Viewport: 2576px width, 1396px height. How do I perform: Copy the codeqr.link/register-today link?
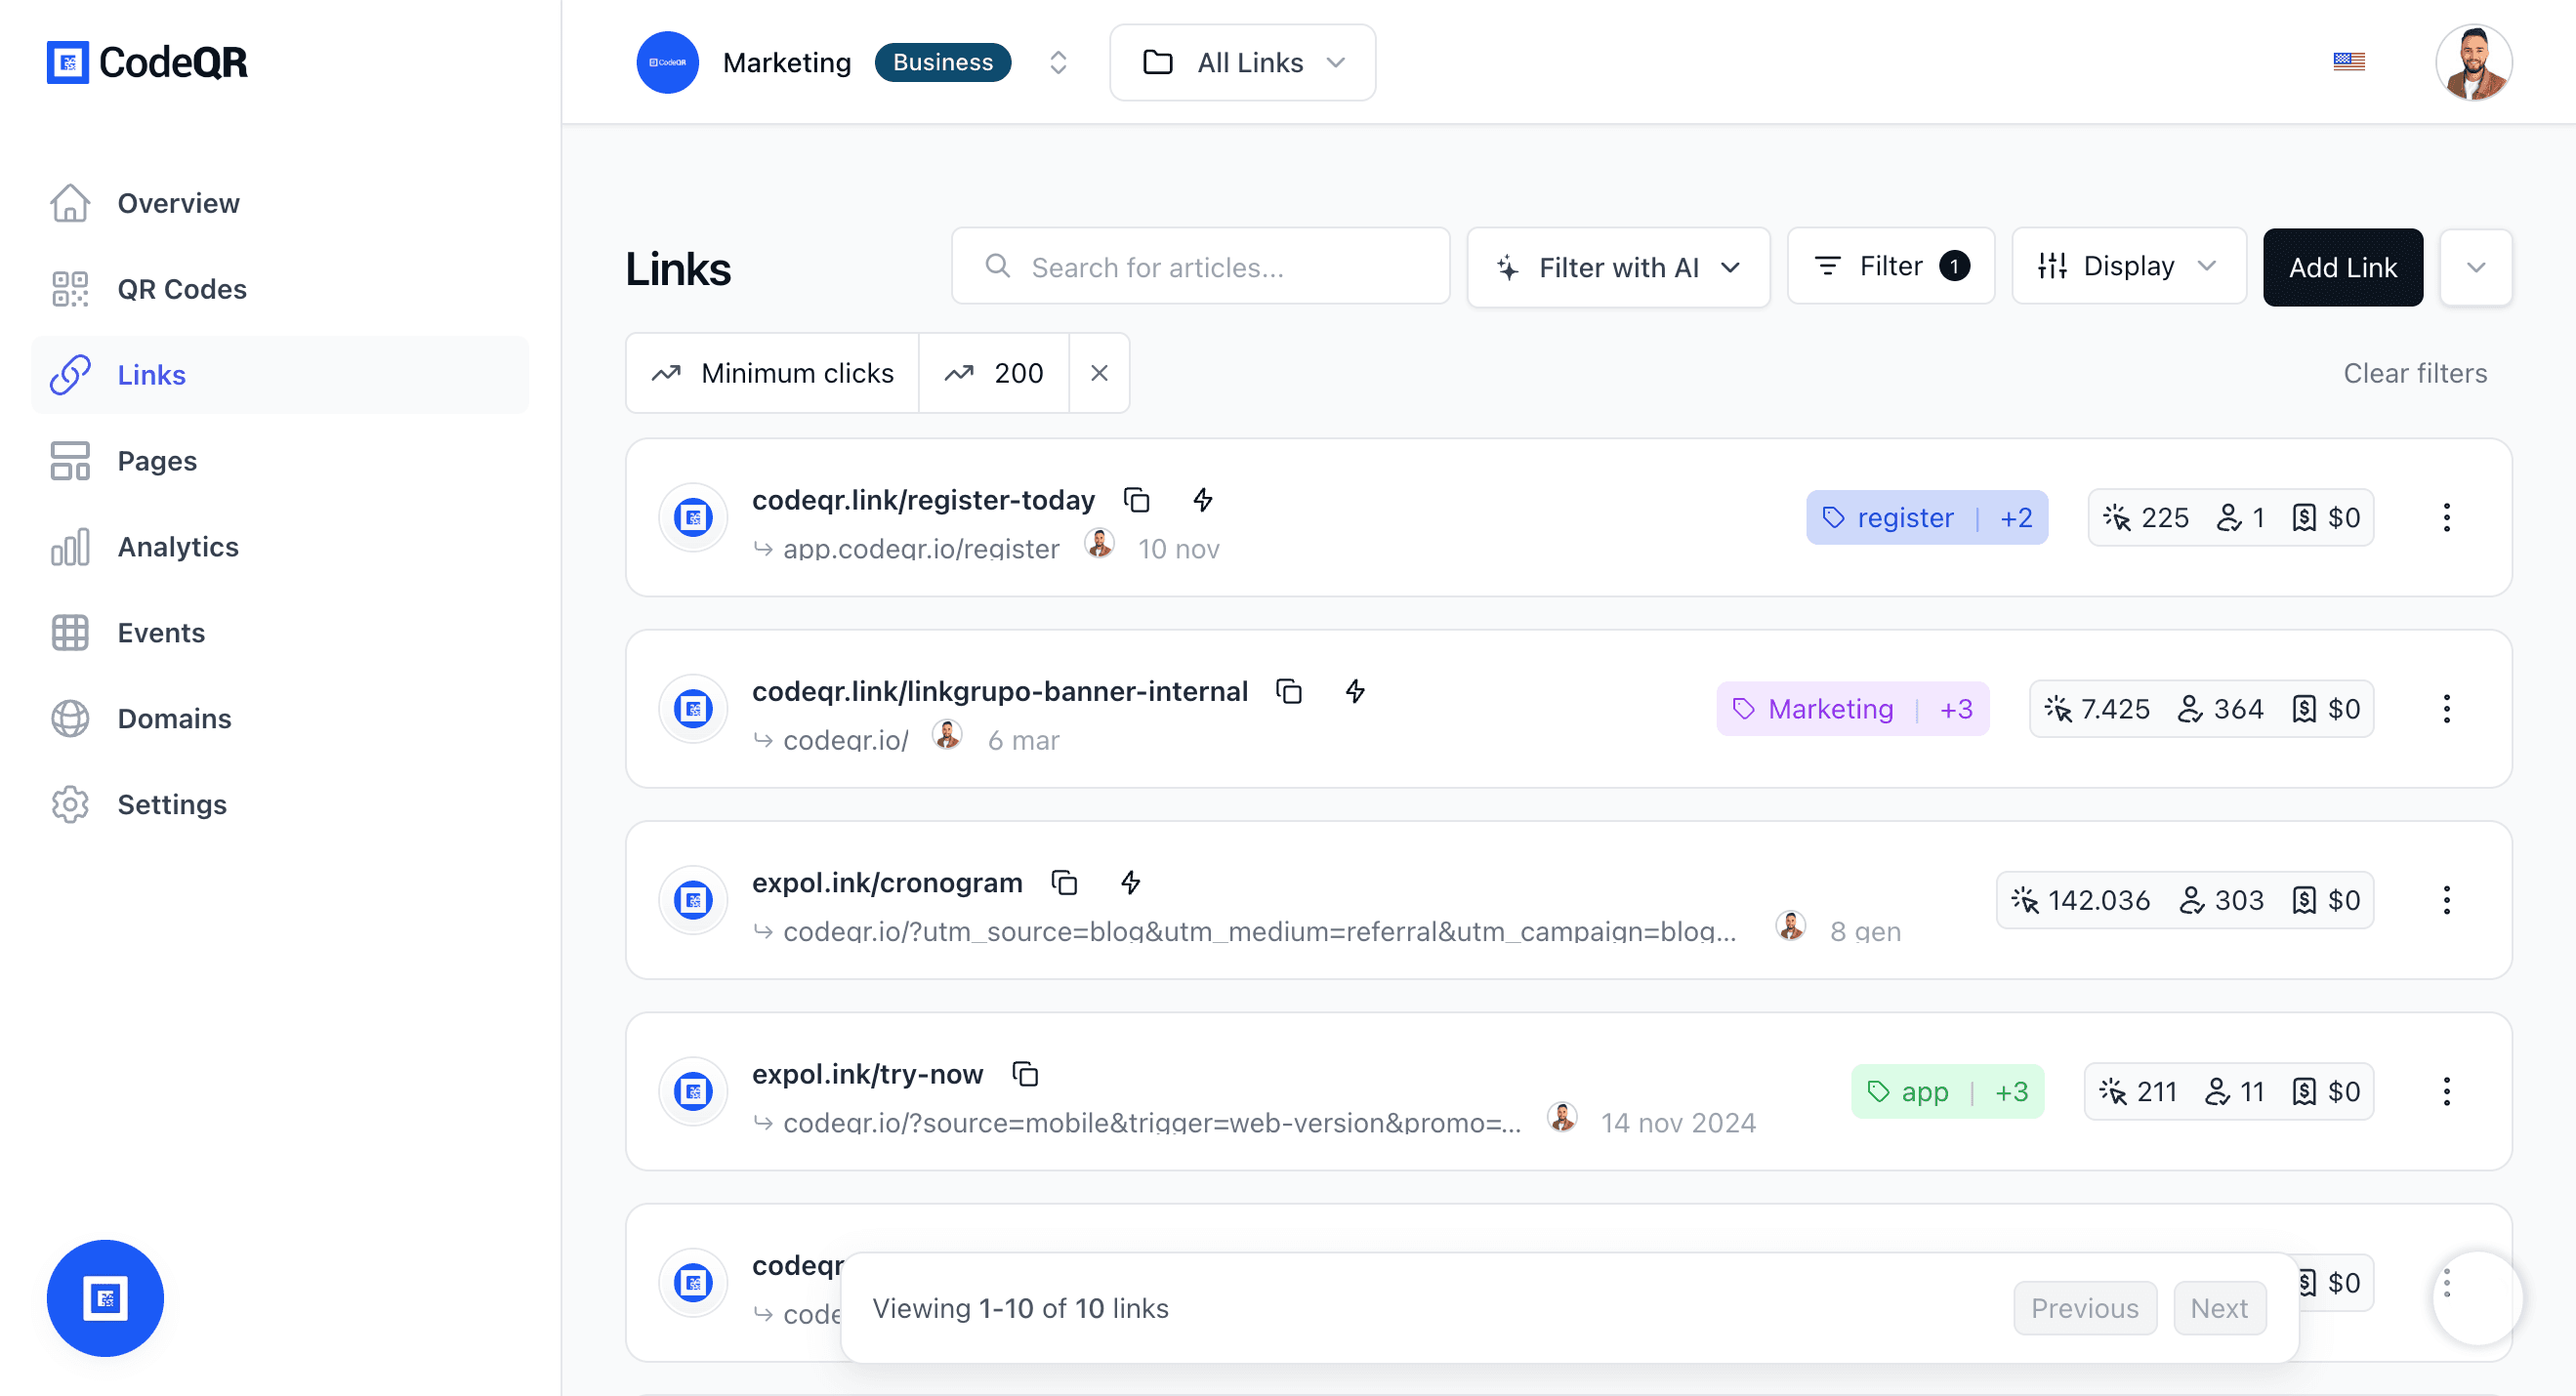(1137, 499)
